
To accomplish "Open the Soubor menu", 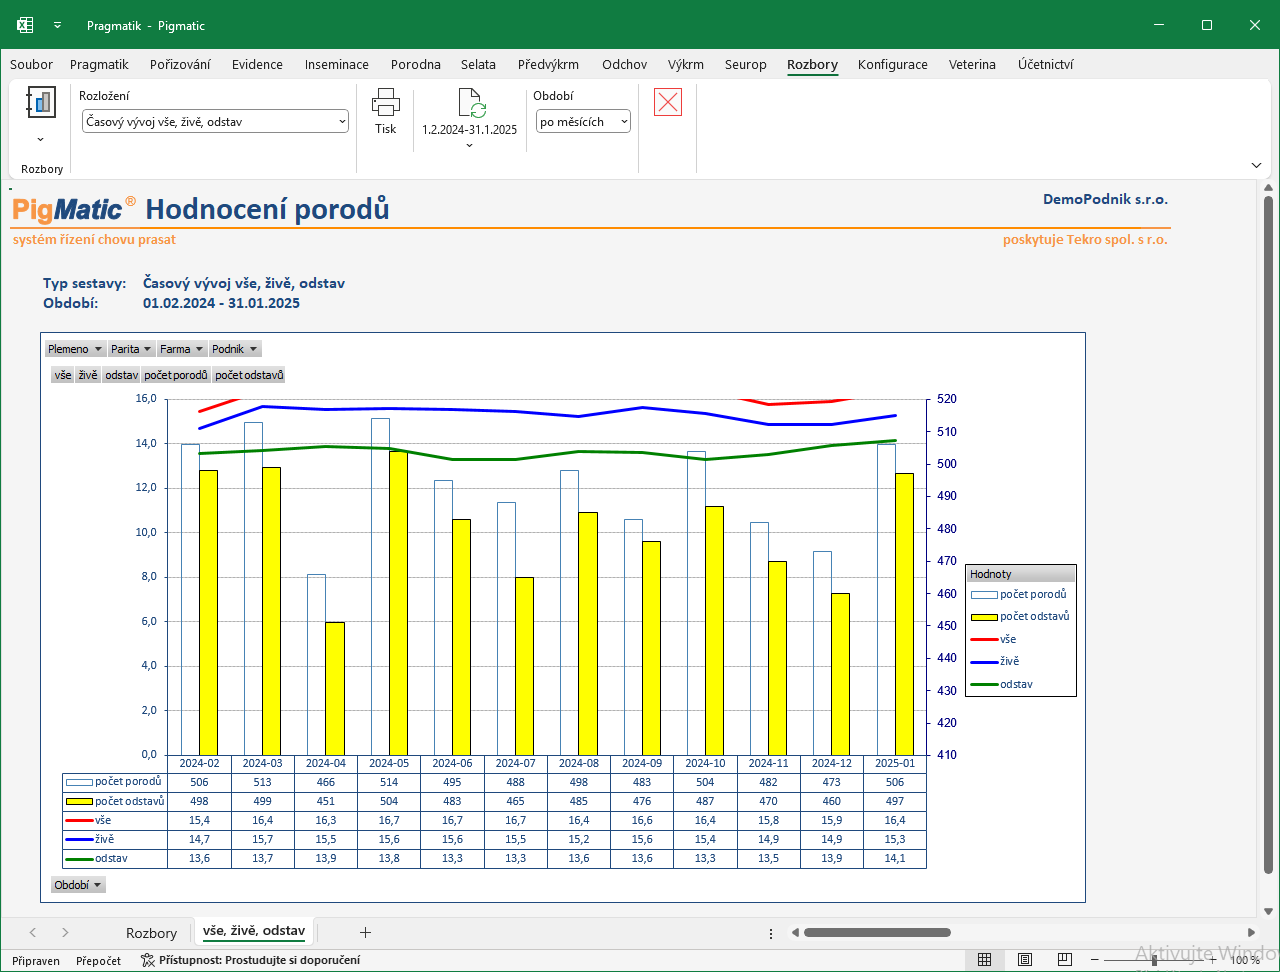I will 31,64.
